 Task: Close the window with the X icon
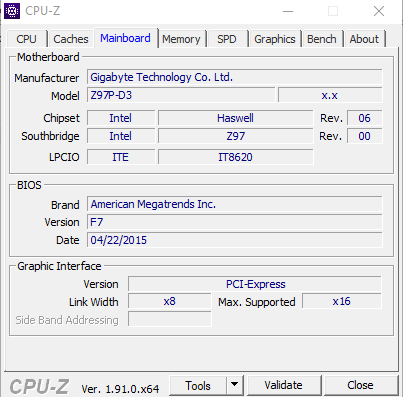tap(379, 11)
